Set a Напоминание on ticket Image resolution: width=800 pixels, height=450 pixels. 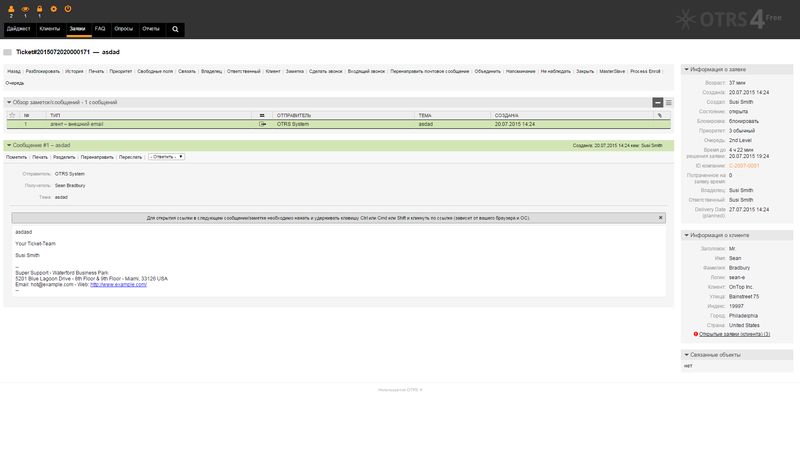click(x=520, y=71)
